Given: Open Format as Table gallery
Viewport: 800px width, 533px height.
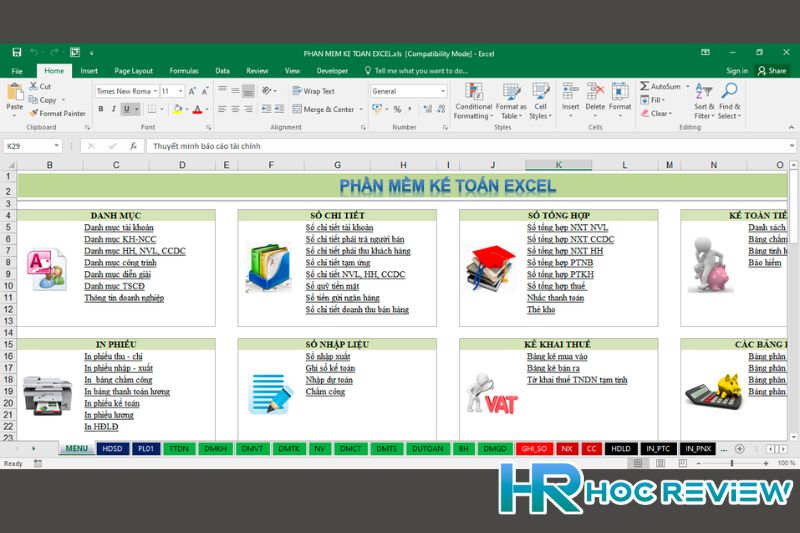Looking at the screenshot, I should pos(511,101).
